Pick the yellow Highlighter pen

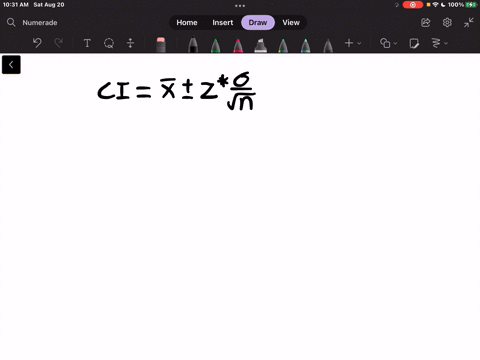pyautogui.click(x=261, y=45)
